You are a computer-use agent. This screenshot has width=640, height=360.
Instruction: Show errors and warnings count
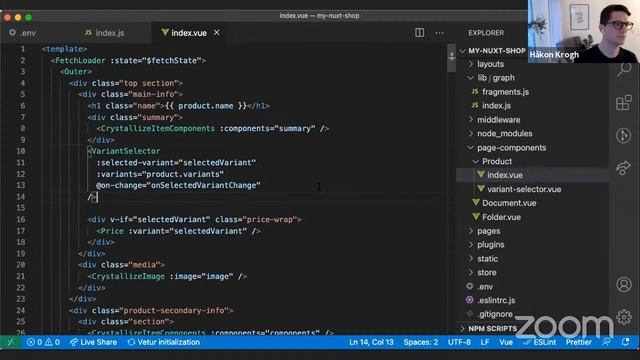(43, 342)
